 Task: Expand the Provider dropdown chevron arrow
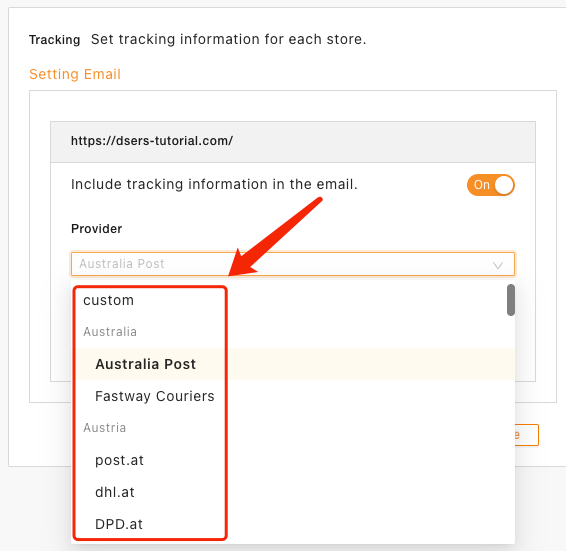pos(498,265)
